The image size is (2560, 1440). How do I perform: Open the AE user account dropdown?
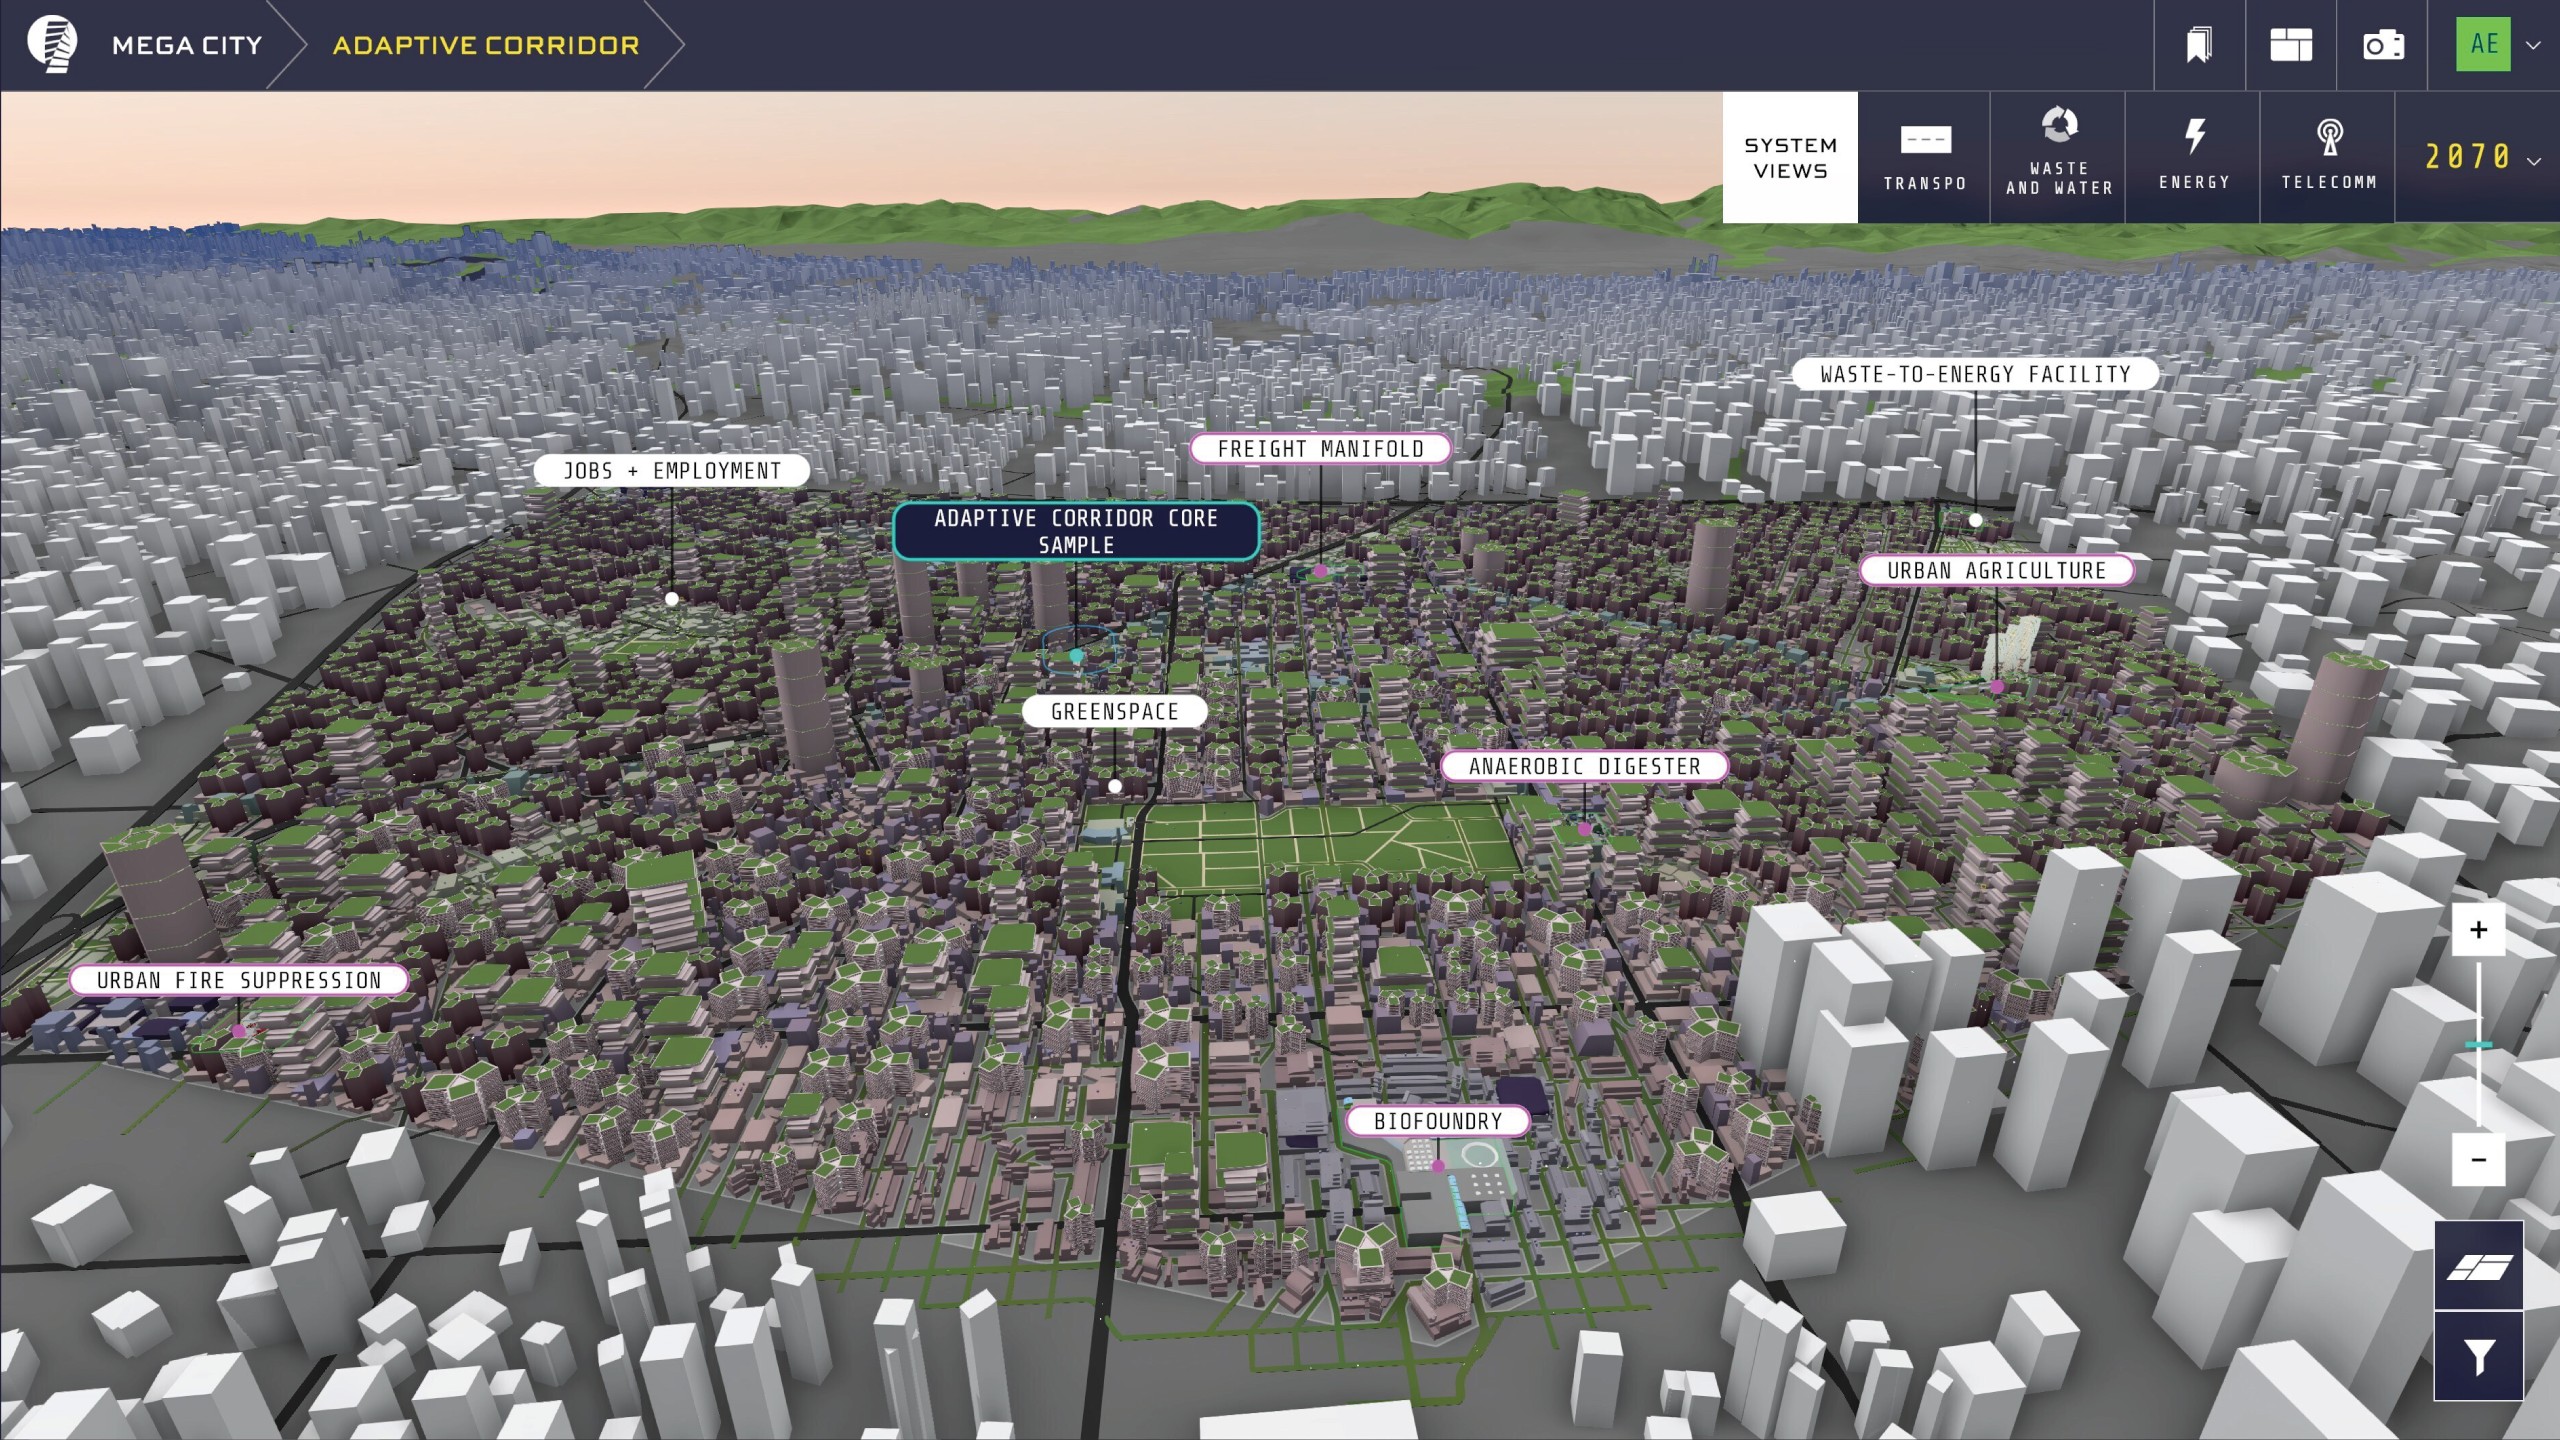2497,45
